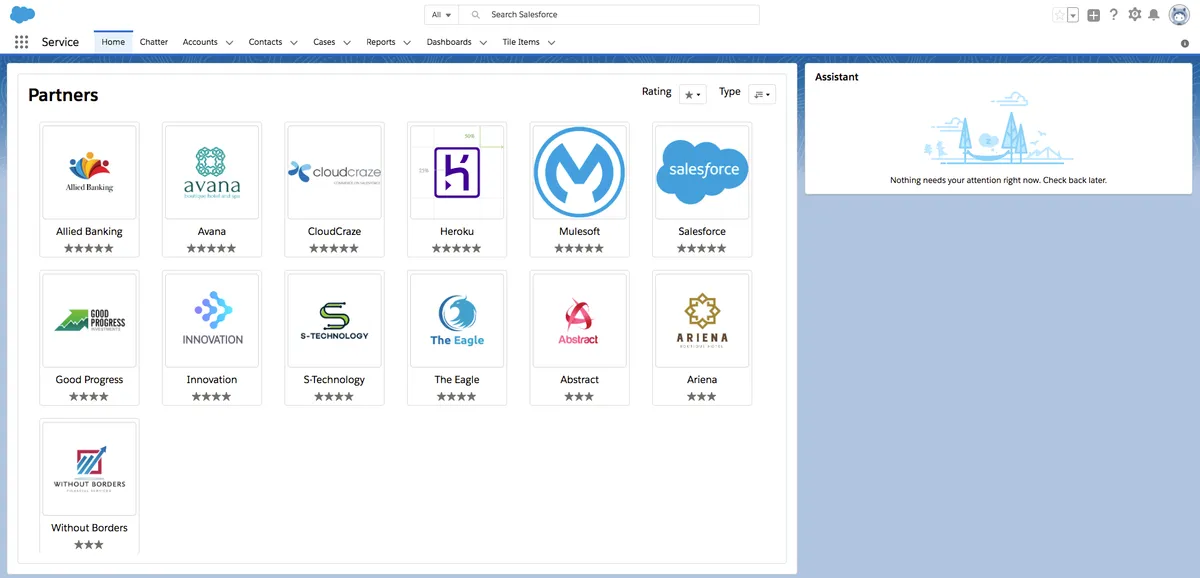This screenshot has width=1200, height=578.
Task: Open the All search scope dropdown
Action: 441,15
